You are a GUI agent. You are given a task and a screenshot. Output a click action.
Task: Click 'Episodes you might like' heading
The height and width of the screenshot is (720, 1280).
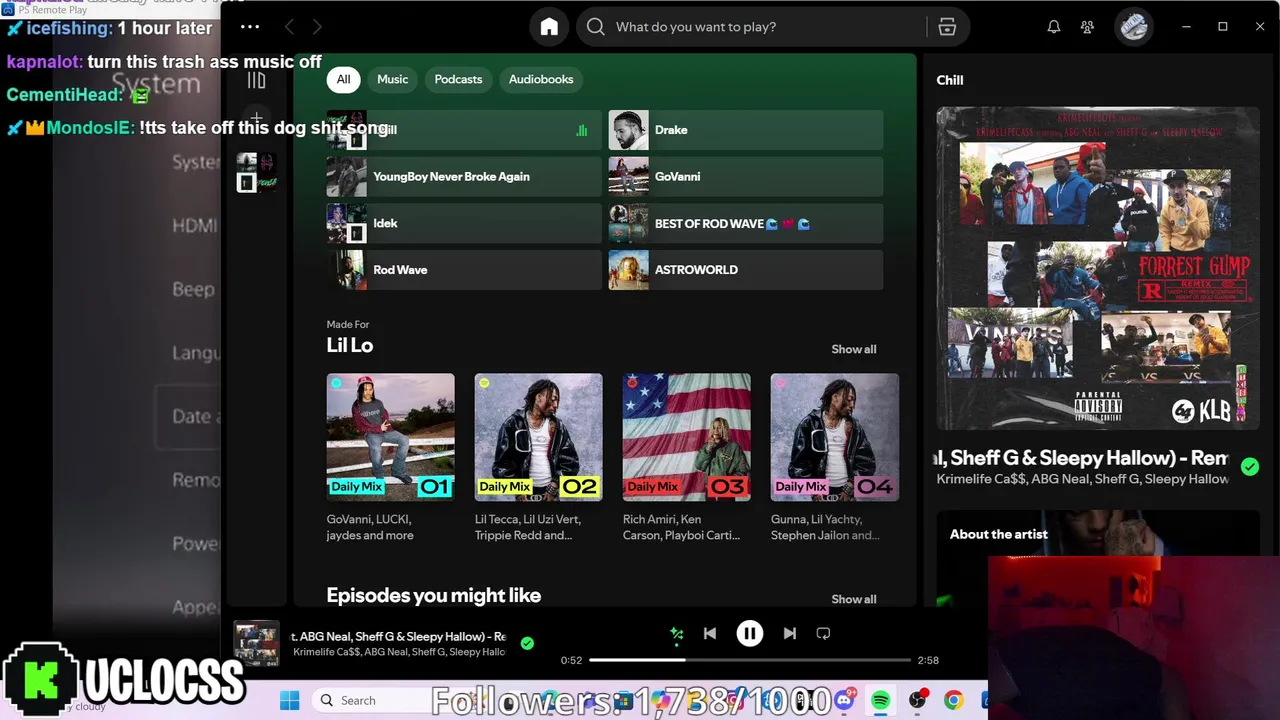click(x=433, y=595)
